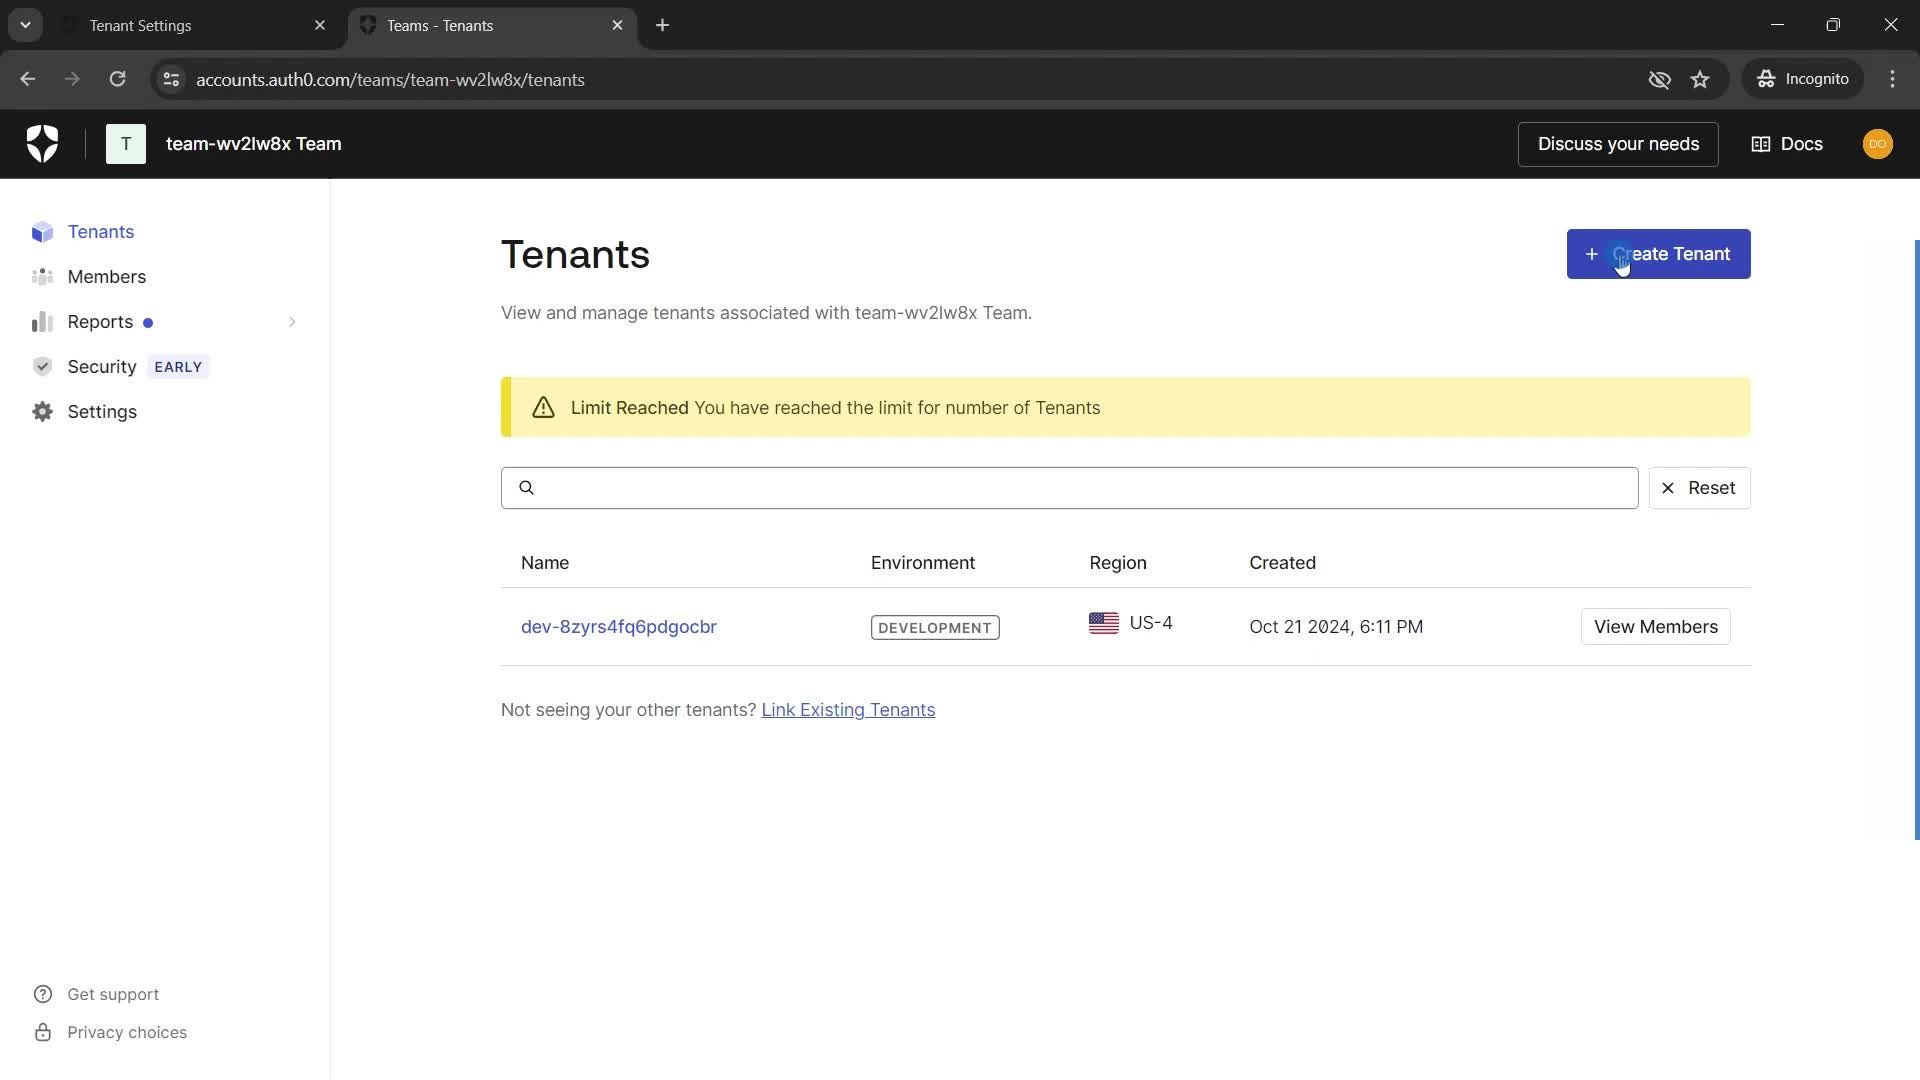Select the Teams - Tenants browser tab

click(493, 25)
